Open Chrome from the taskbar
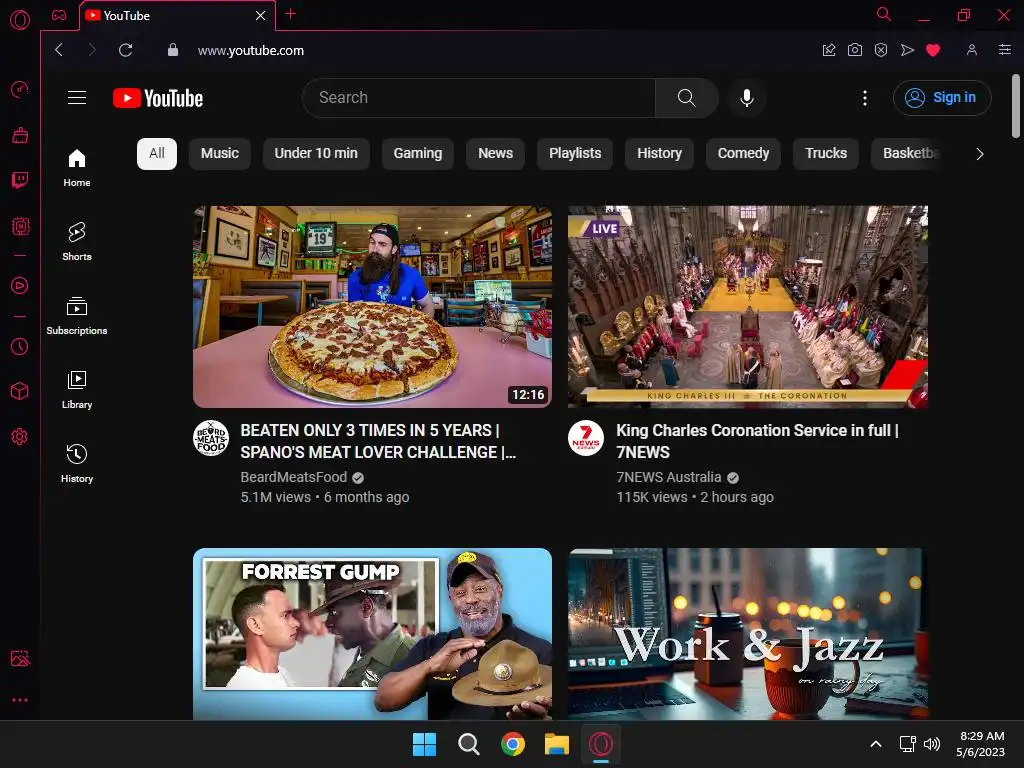The width and height of the screenshot is (1024, 768). (x=513, y=744)
